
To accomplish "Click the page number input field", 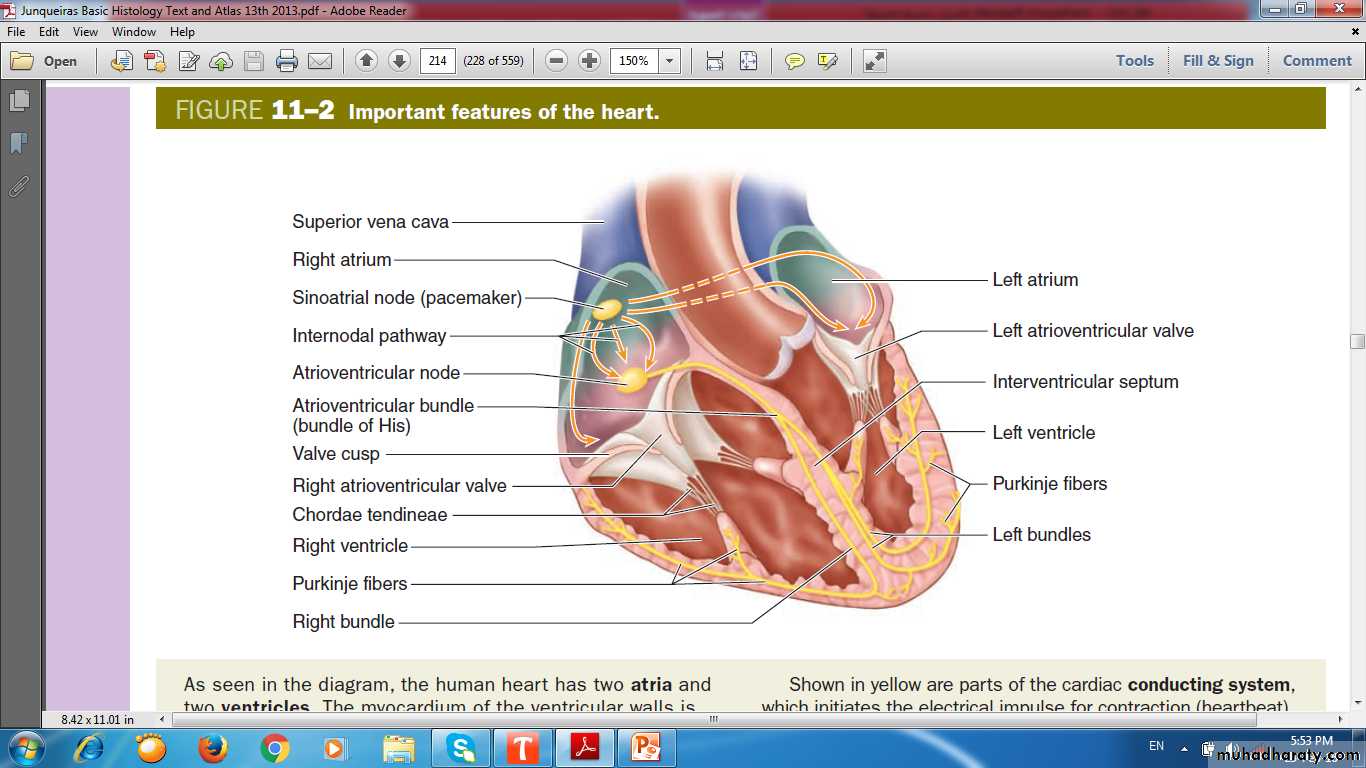I will point(437,61).
